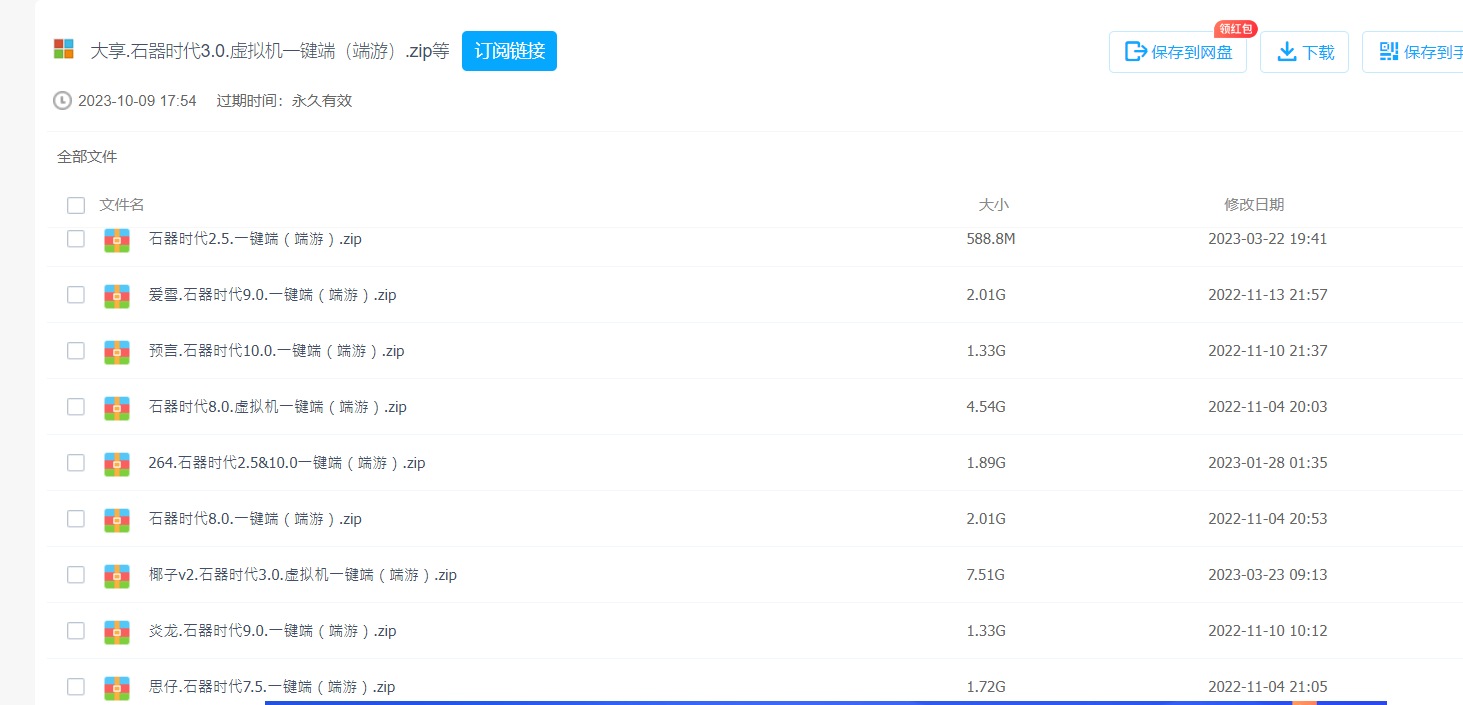Screen dimensions: 1463x705
Task: Open file 思仔.石器时代7.5.一键端（端游）.zip
Action: point(272,687)
